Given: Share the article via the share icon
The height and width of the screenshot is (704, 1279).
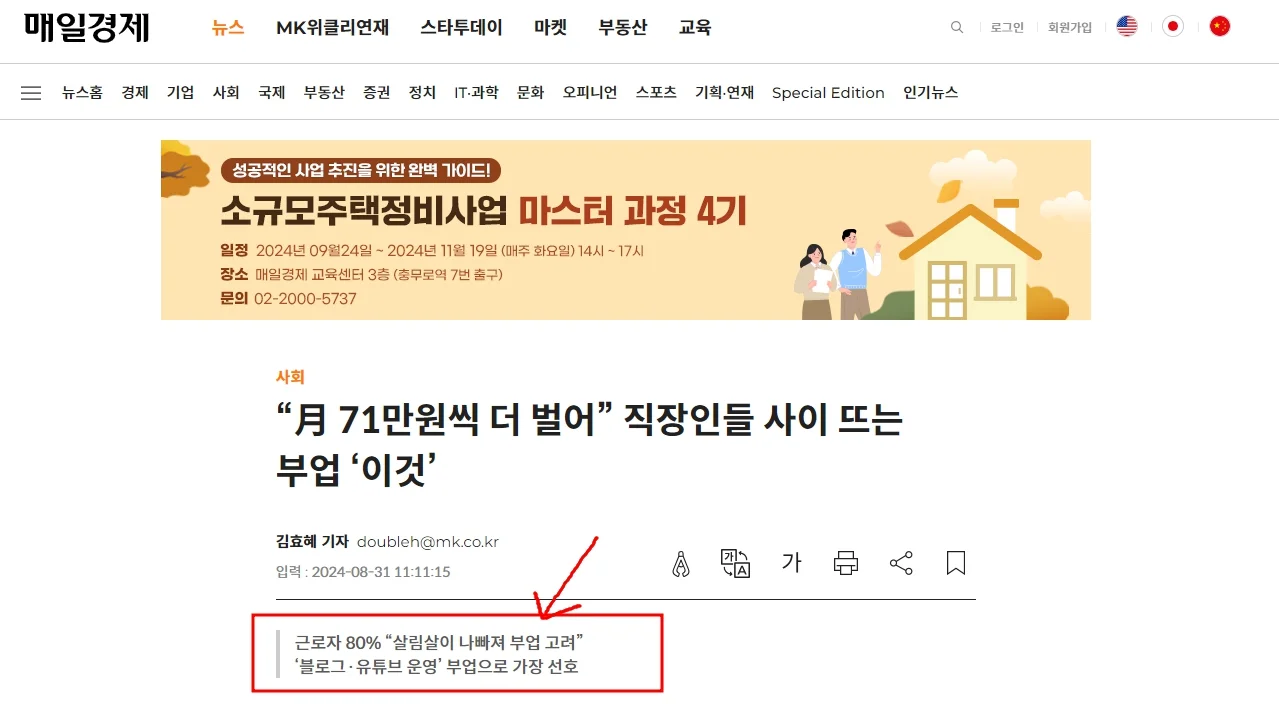Looking at the screenshot, I should pyautogui.click(x=900, y=563).
